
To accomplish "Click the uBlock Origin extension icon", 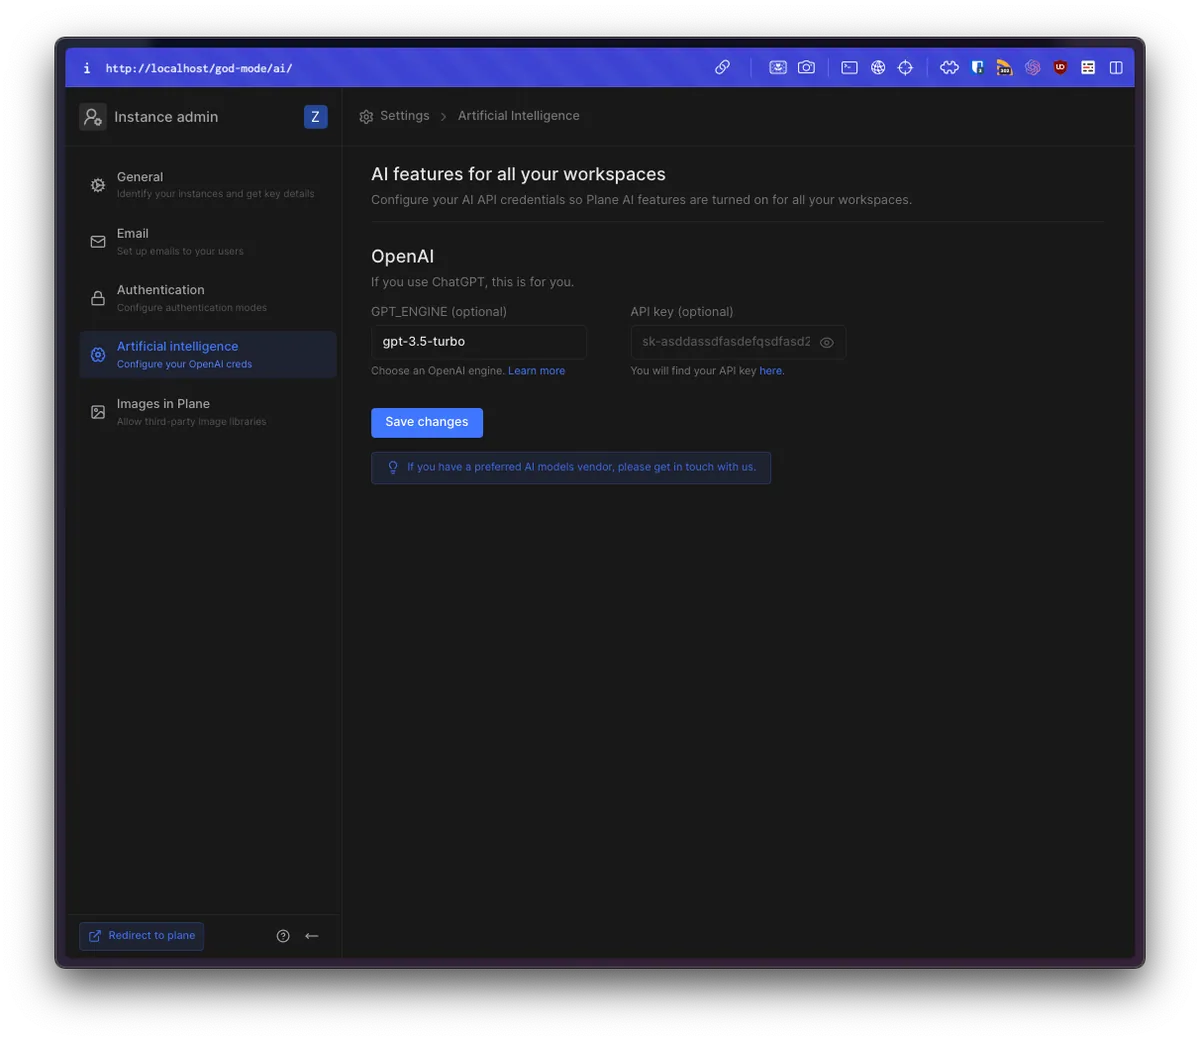I will (1060, 67).
